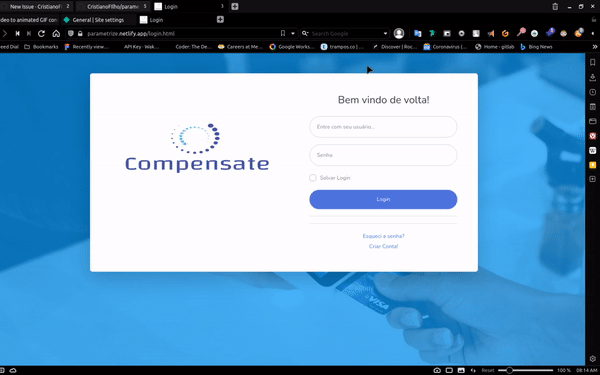Viewport: 600px width, 375px height.
Task: Click the page zoom slider handle
Action: pos(509,370)
